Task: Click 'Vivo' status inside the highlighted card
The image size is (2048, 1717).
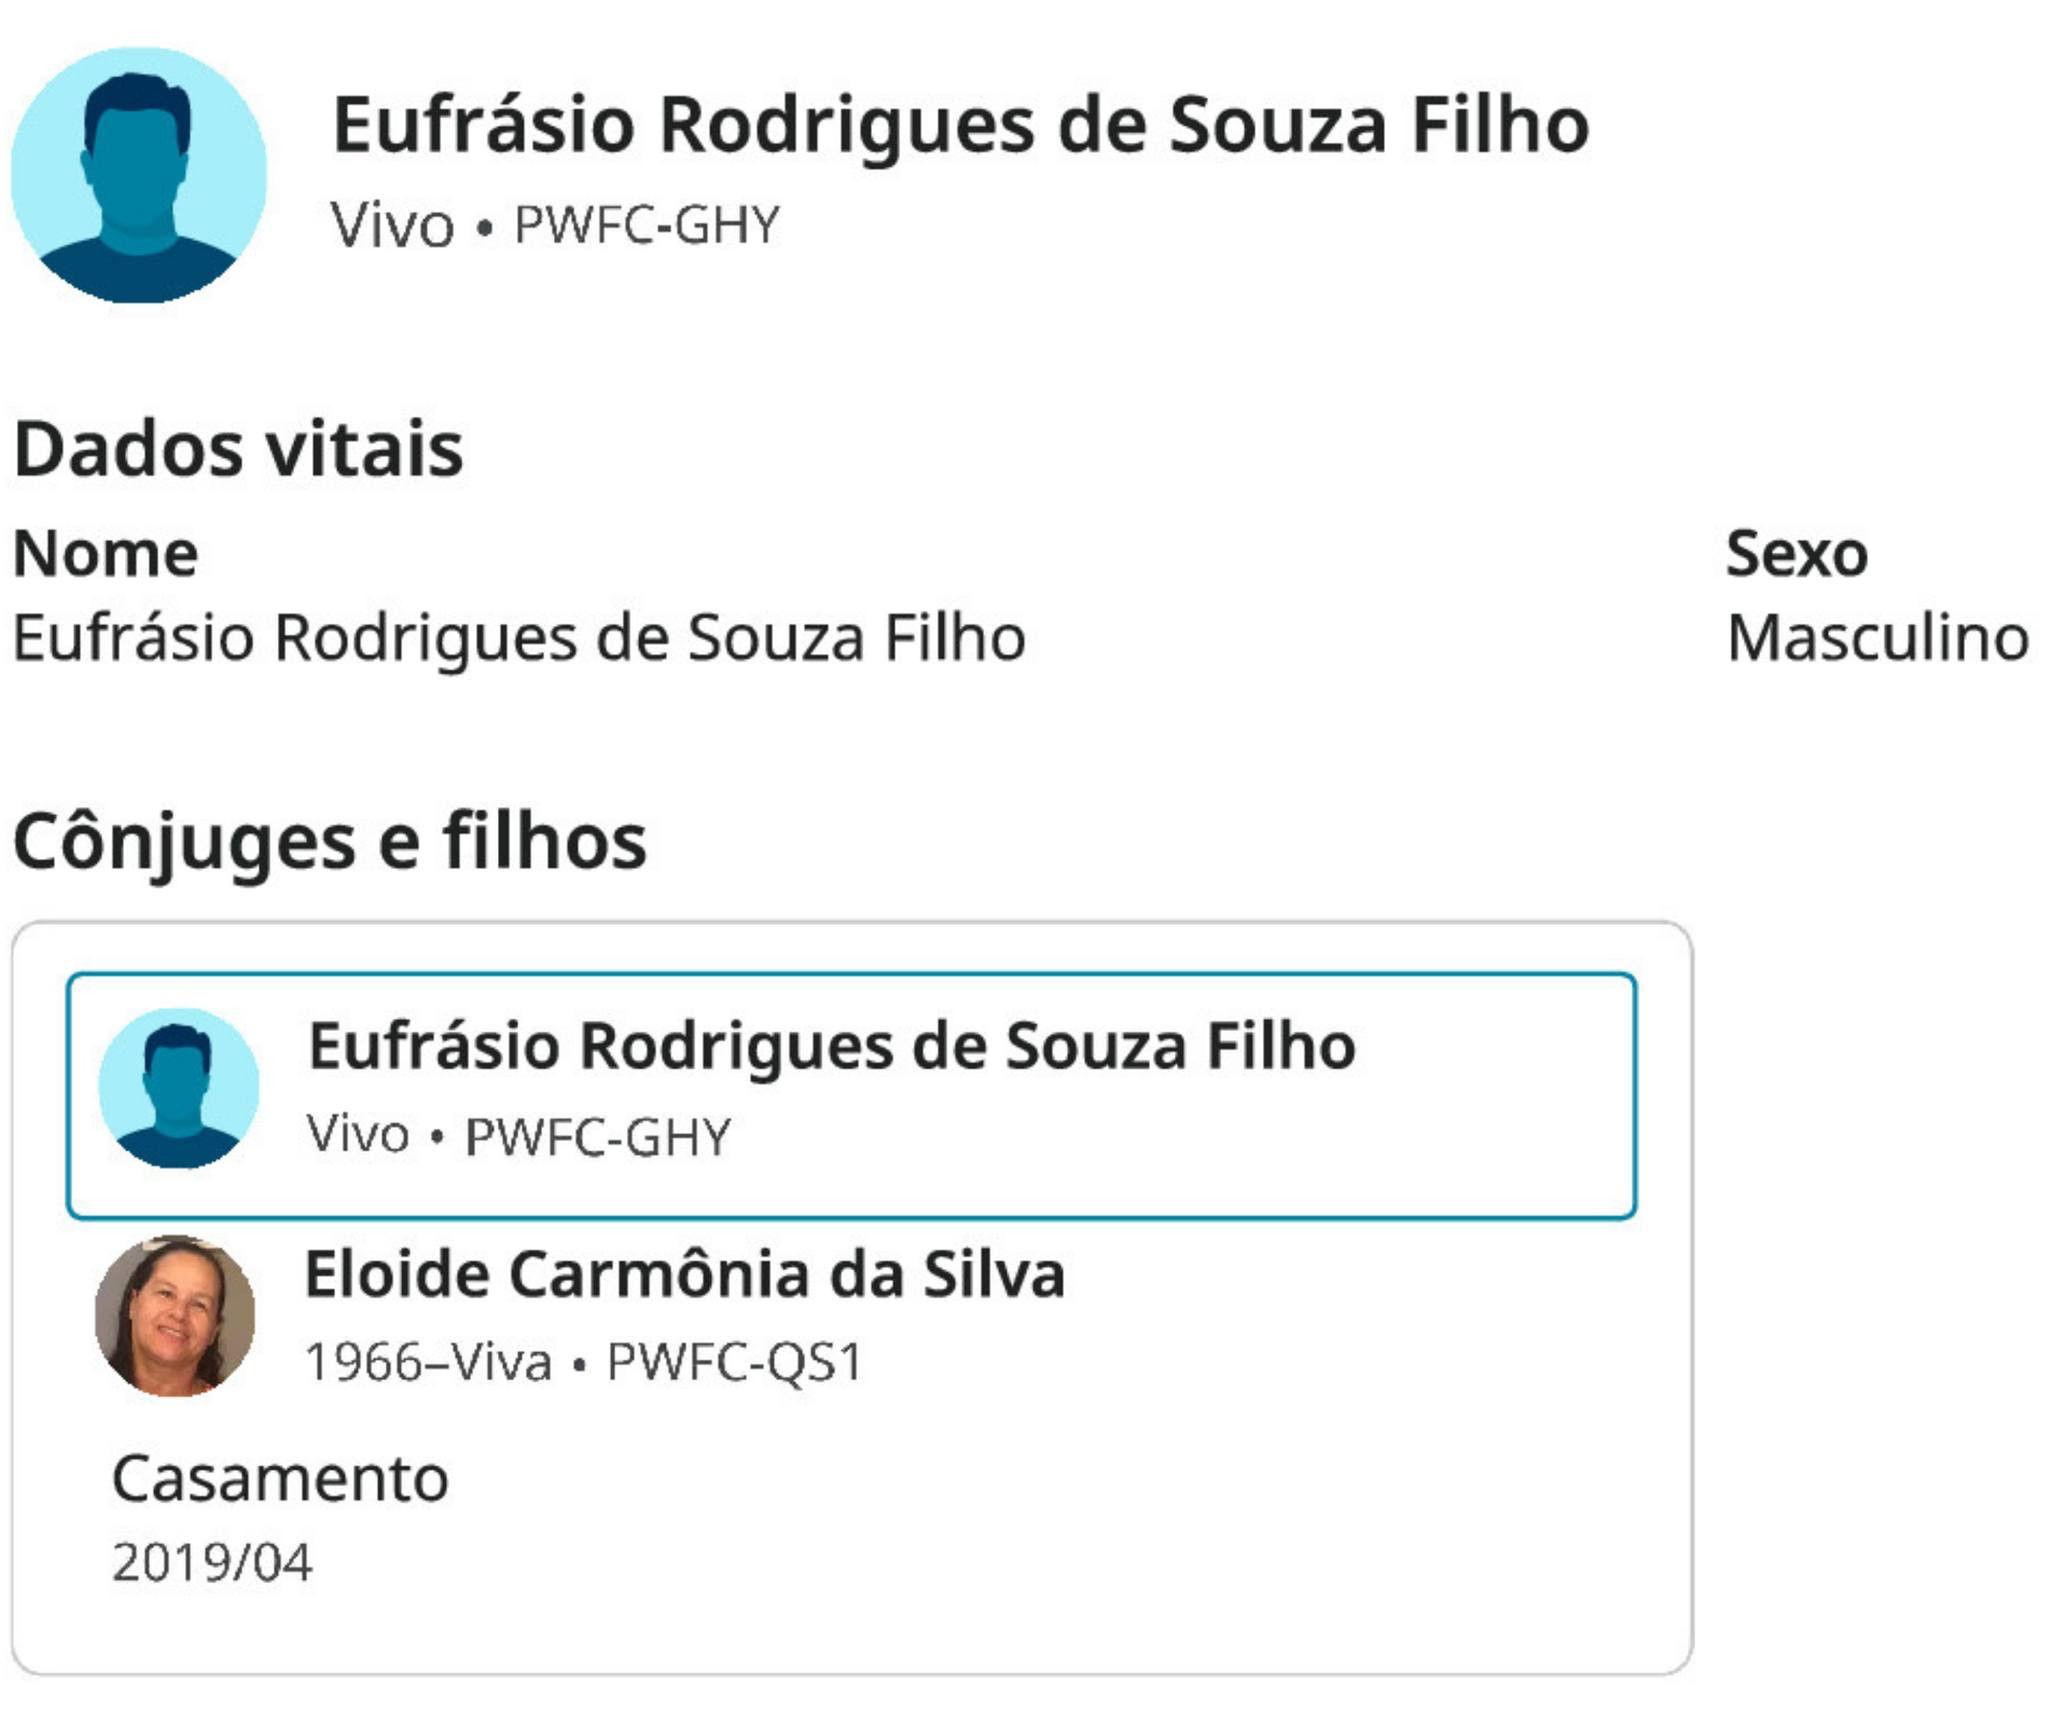Action: (358, 1134)
